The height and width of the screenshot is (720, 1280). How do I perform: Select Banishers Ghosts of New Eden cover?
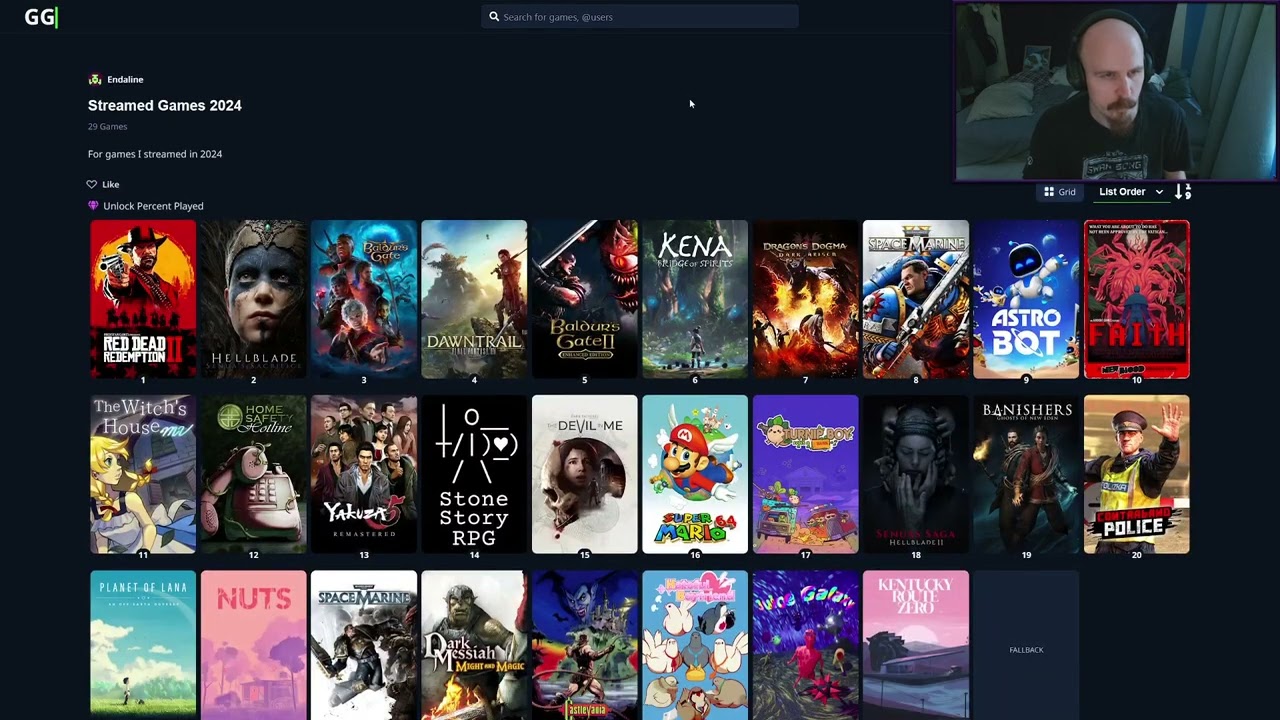pyautogui.click(x=1026, y=474)
